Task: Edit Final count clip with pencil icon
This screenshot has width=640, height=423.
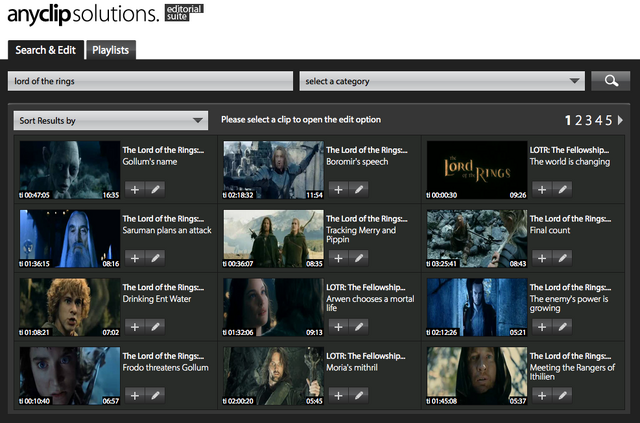Action: click(562, 258)
